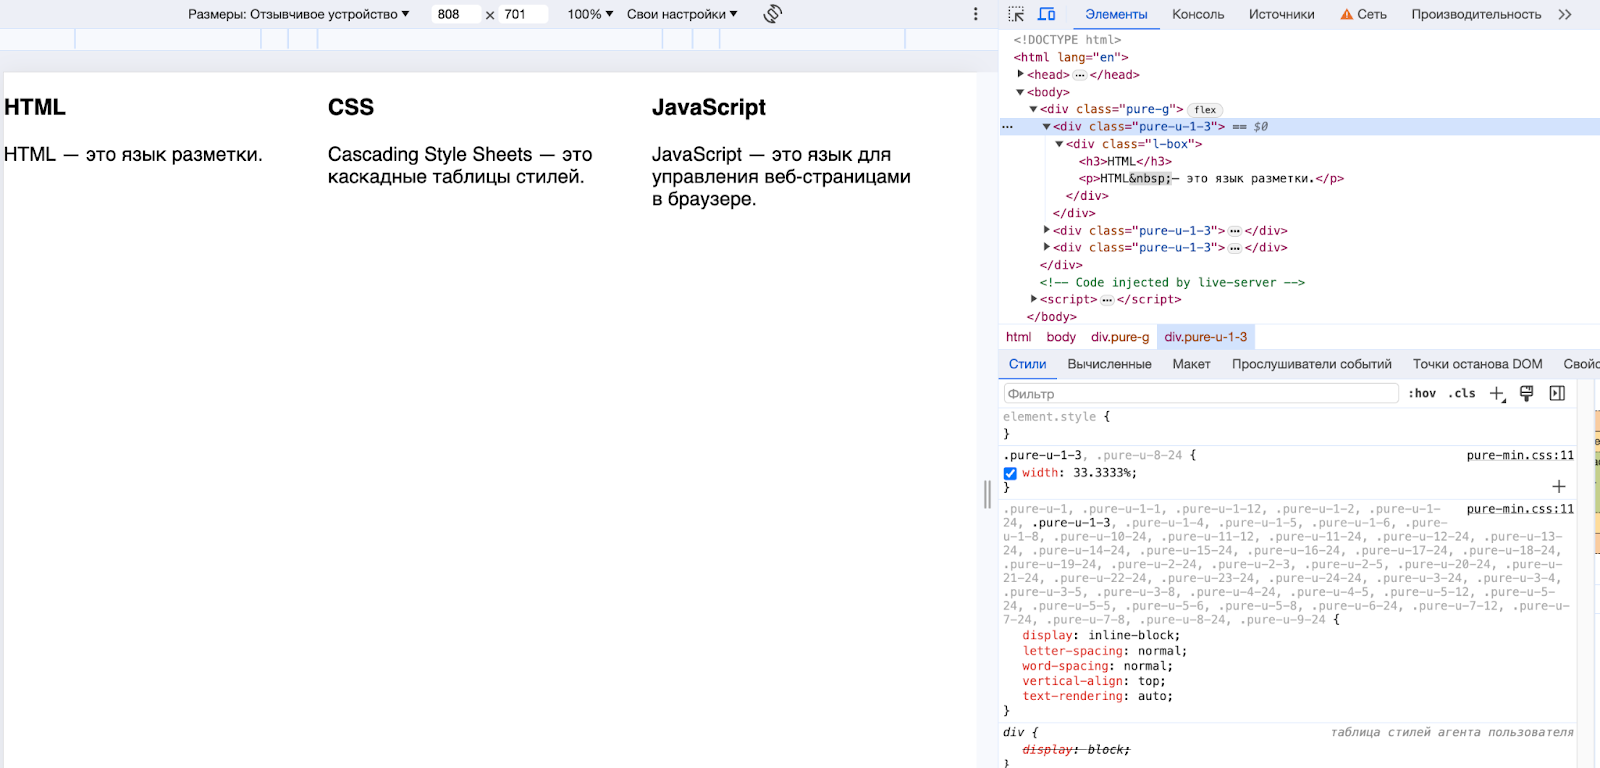The image size is (1600, 768).
Task: Click the Фильтр styles filter field
Action: click(1200, 394)
